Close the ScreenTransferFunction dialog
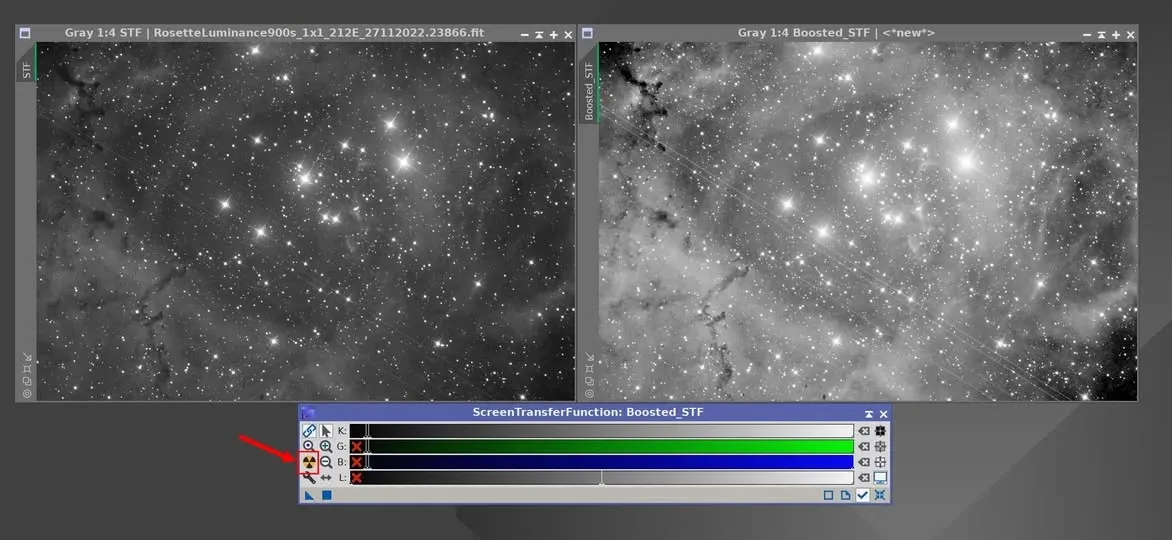The image size is (1172, 540). [883, 414]
